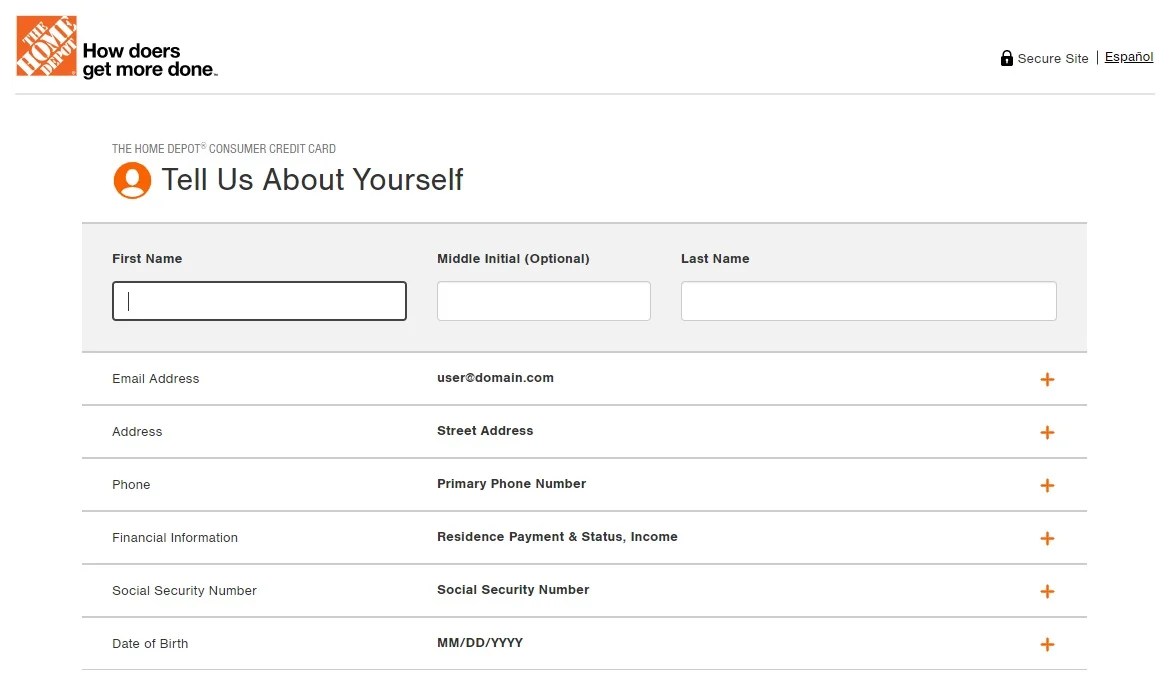This screenshot has width=1176, height=686.
Task: Click 'Consumer Credit Card' subtitle text
Action: pos(272,148)
